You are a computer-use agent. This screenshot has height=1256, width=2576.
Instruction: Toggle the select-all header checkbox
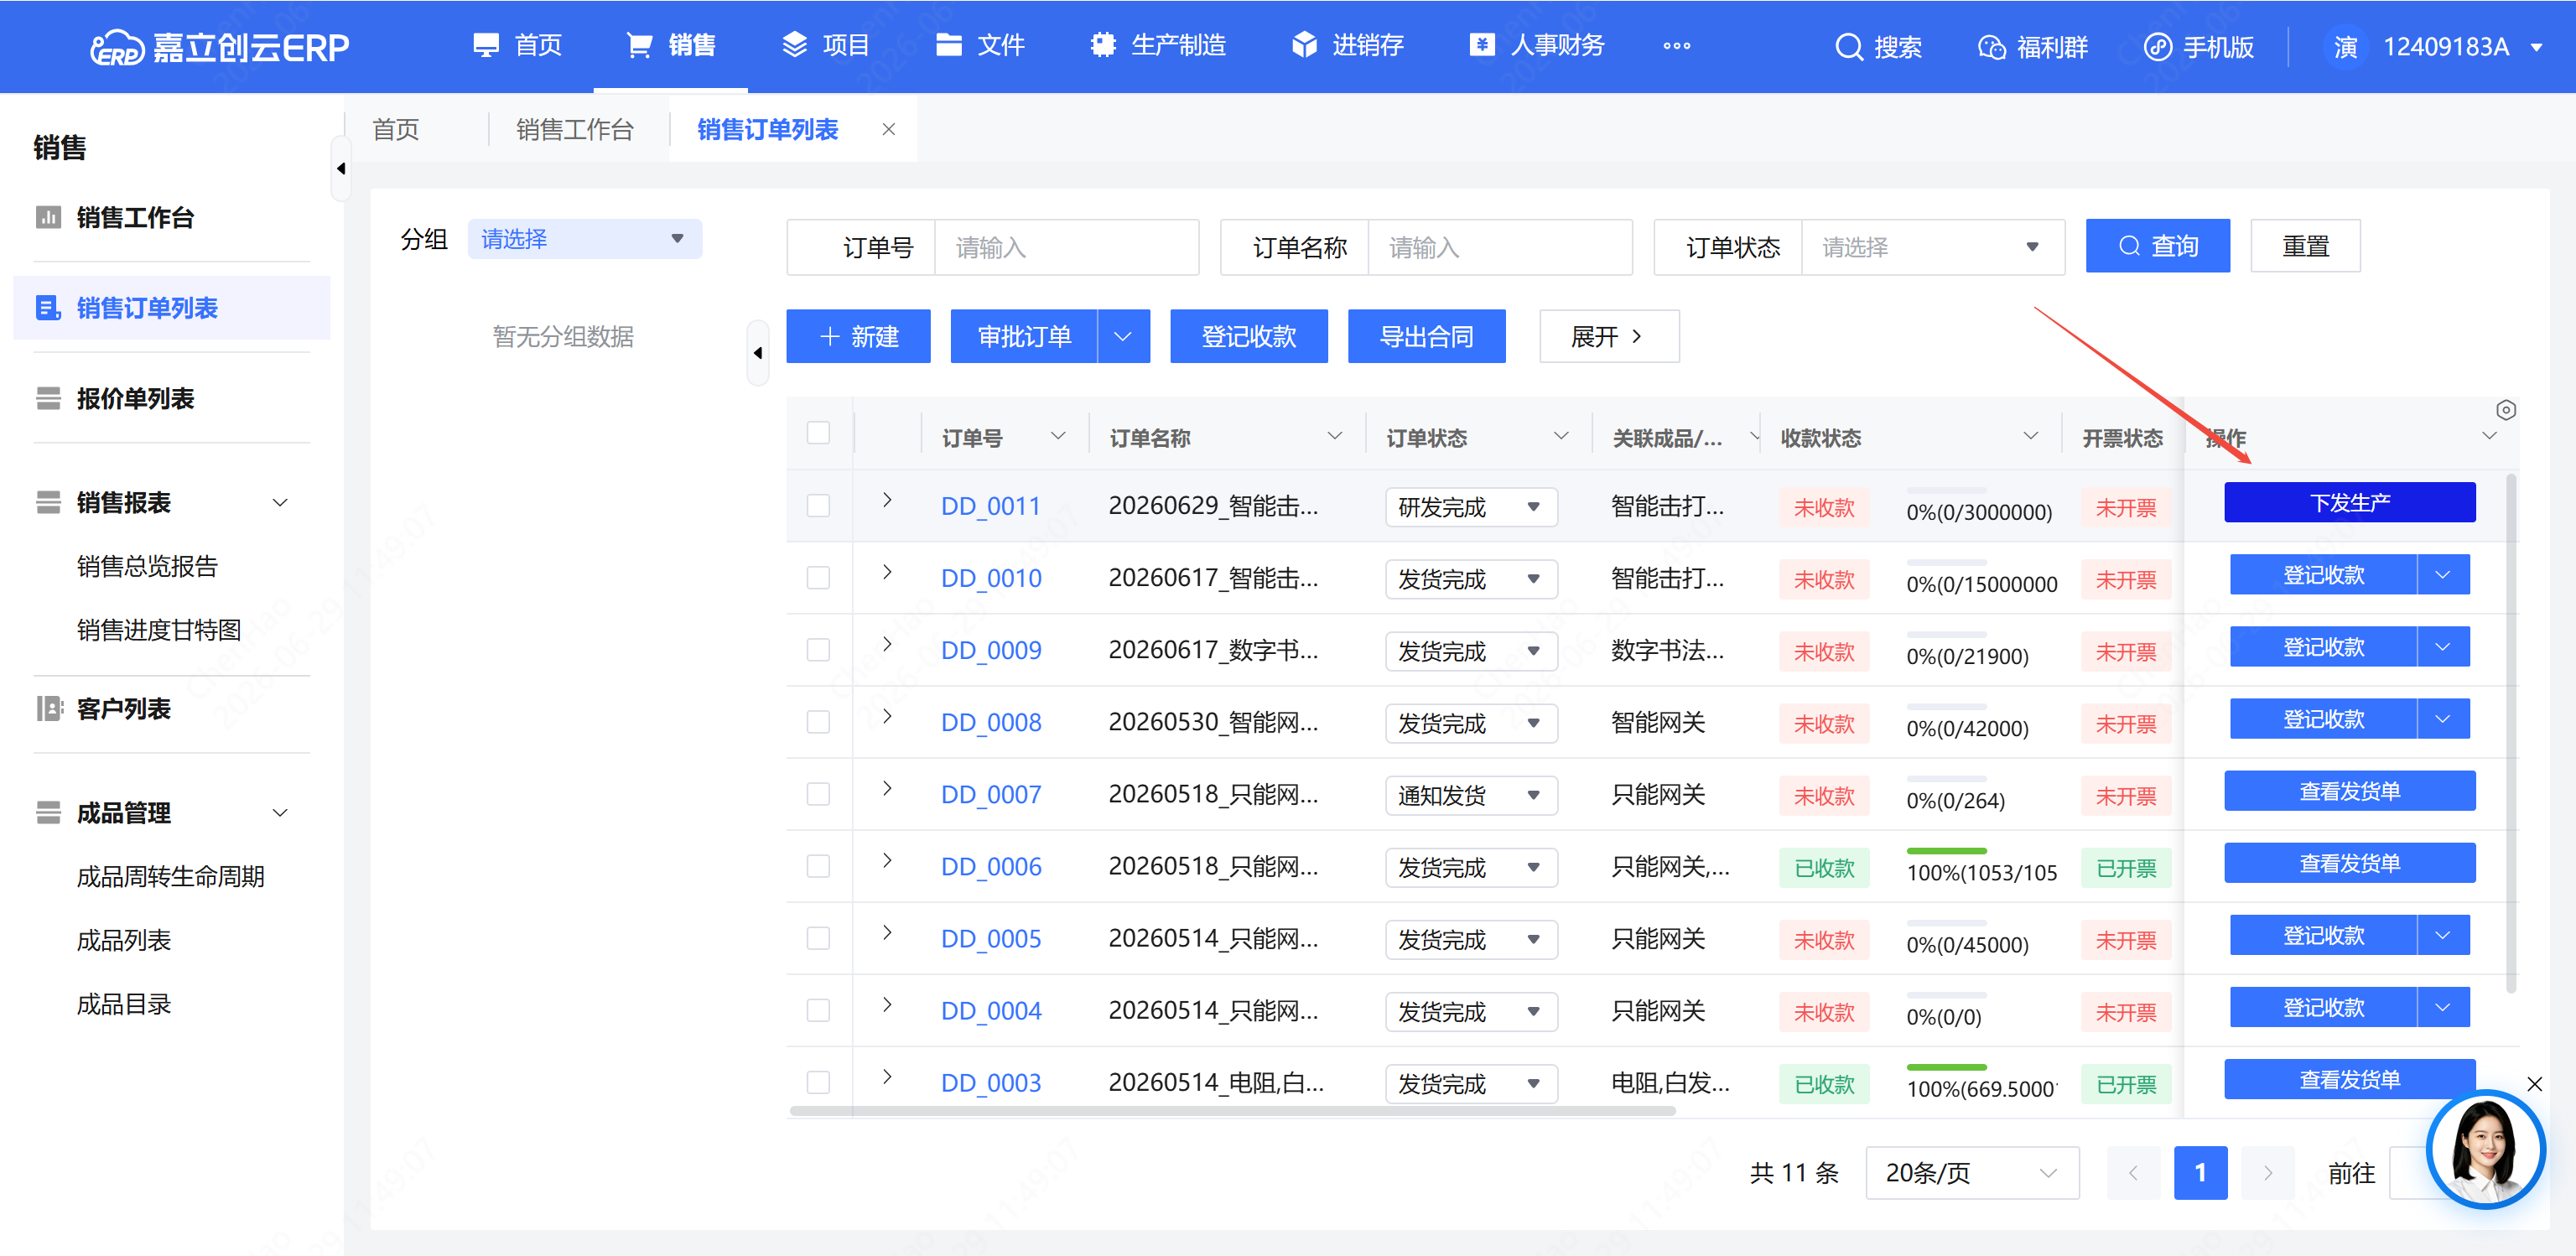[818, 433]
